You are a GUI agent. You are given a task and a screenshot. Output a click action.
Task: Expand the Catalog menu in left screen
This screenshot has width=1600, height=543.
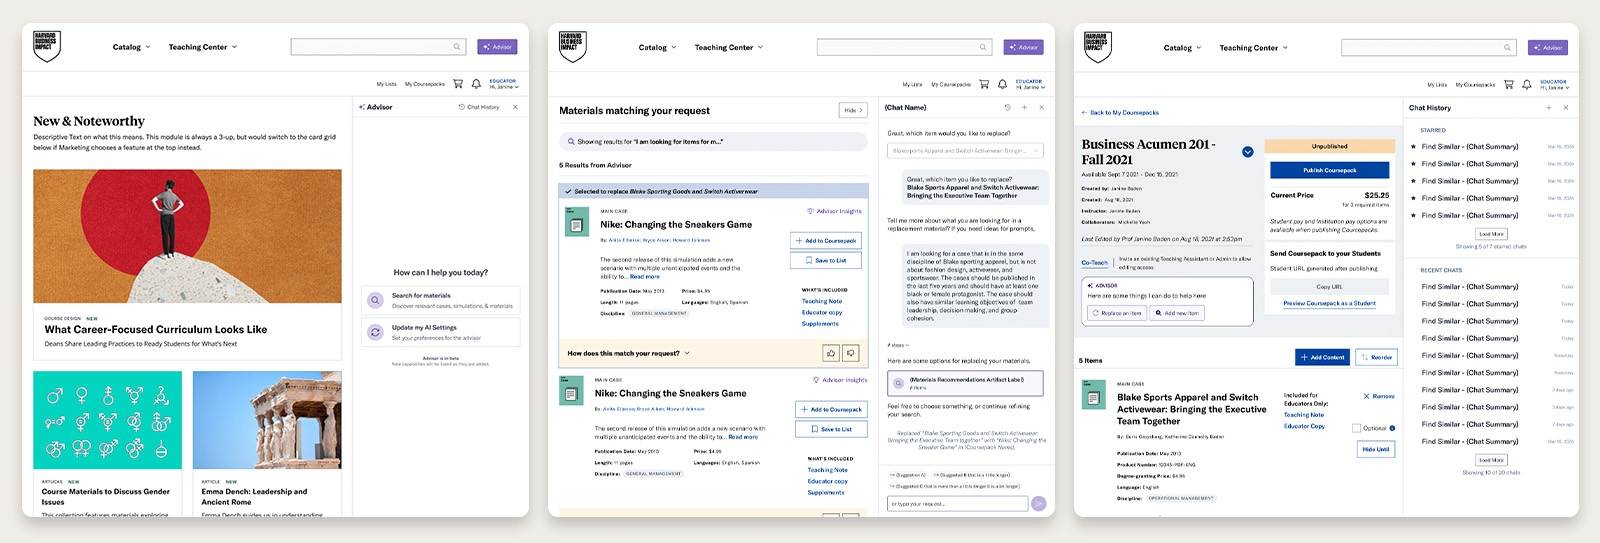131,47
